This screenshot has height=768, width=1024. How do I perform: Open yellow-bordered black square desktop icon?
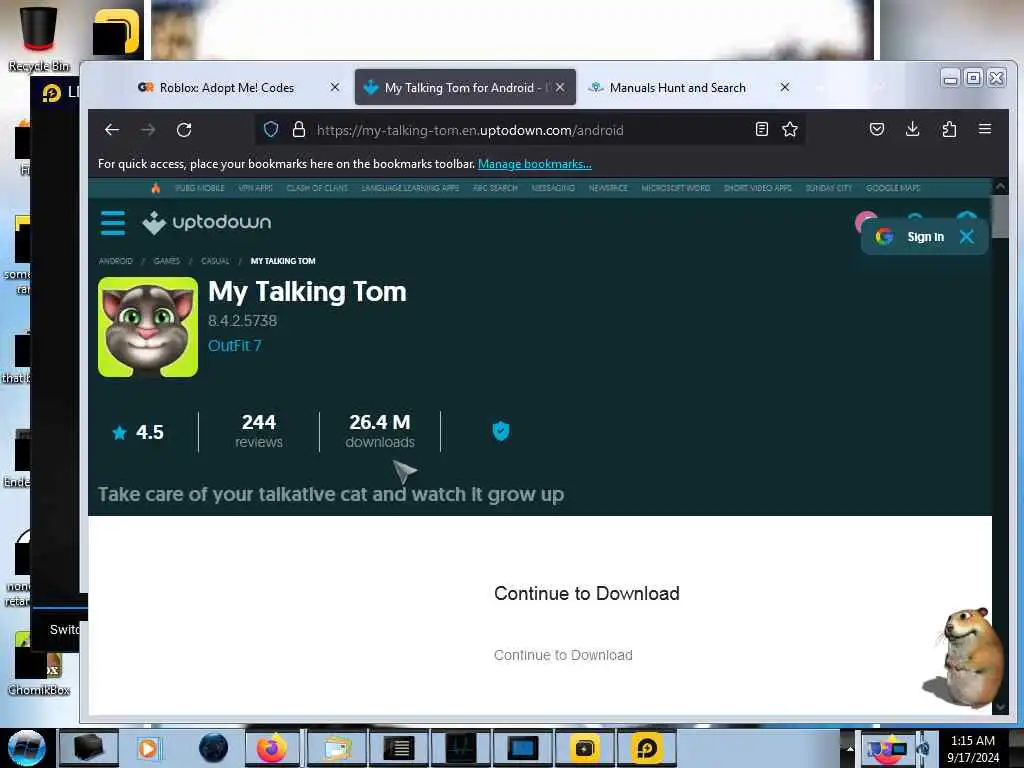tap(116, 32)
